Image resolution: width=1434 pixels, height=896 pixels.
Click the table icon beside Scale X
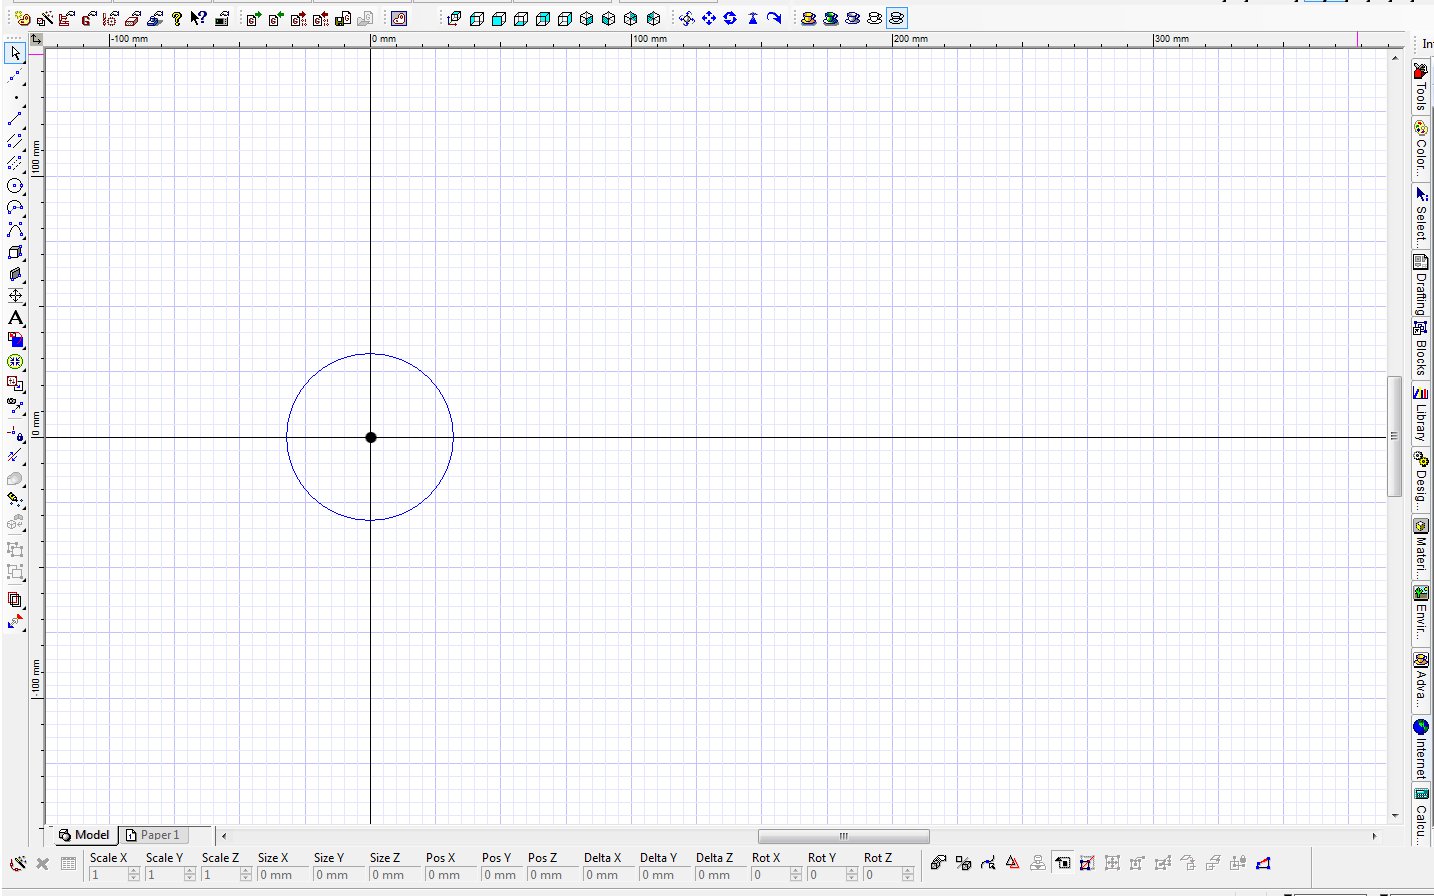point(68,864)
